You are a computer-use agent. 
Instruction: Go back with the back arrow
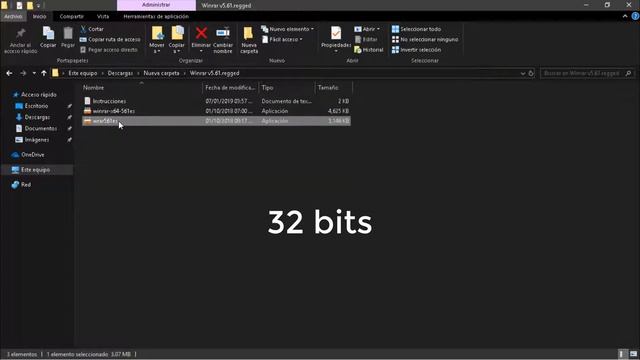coord(9,73)
